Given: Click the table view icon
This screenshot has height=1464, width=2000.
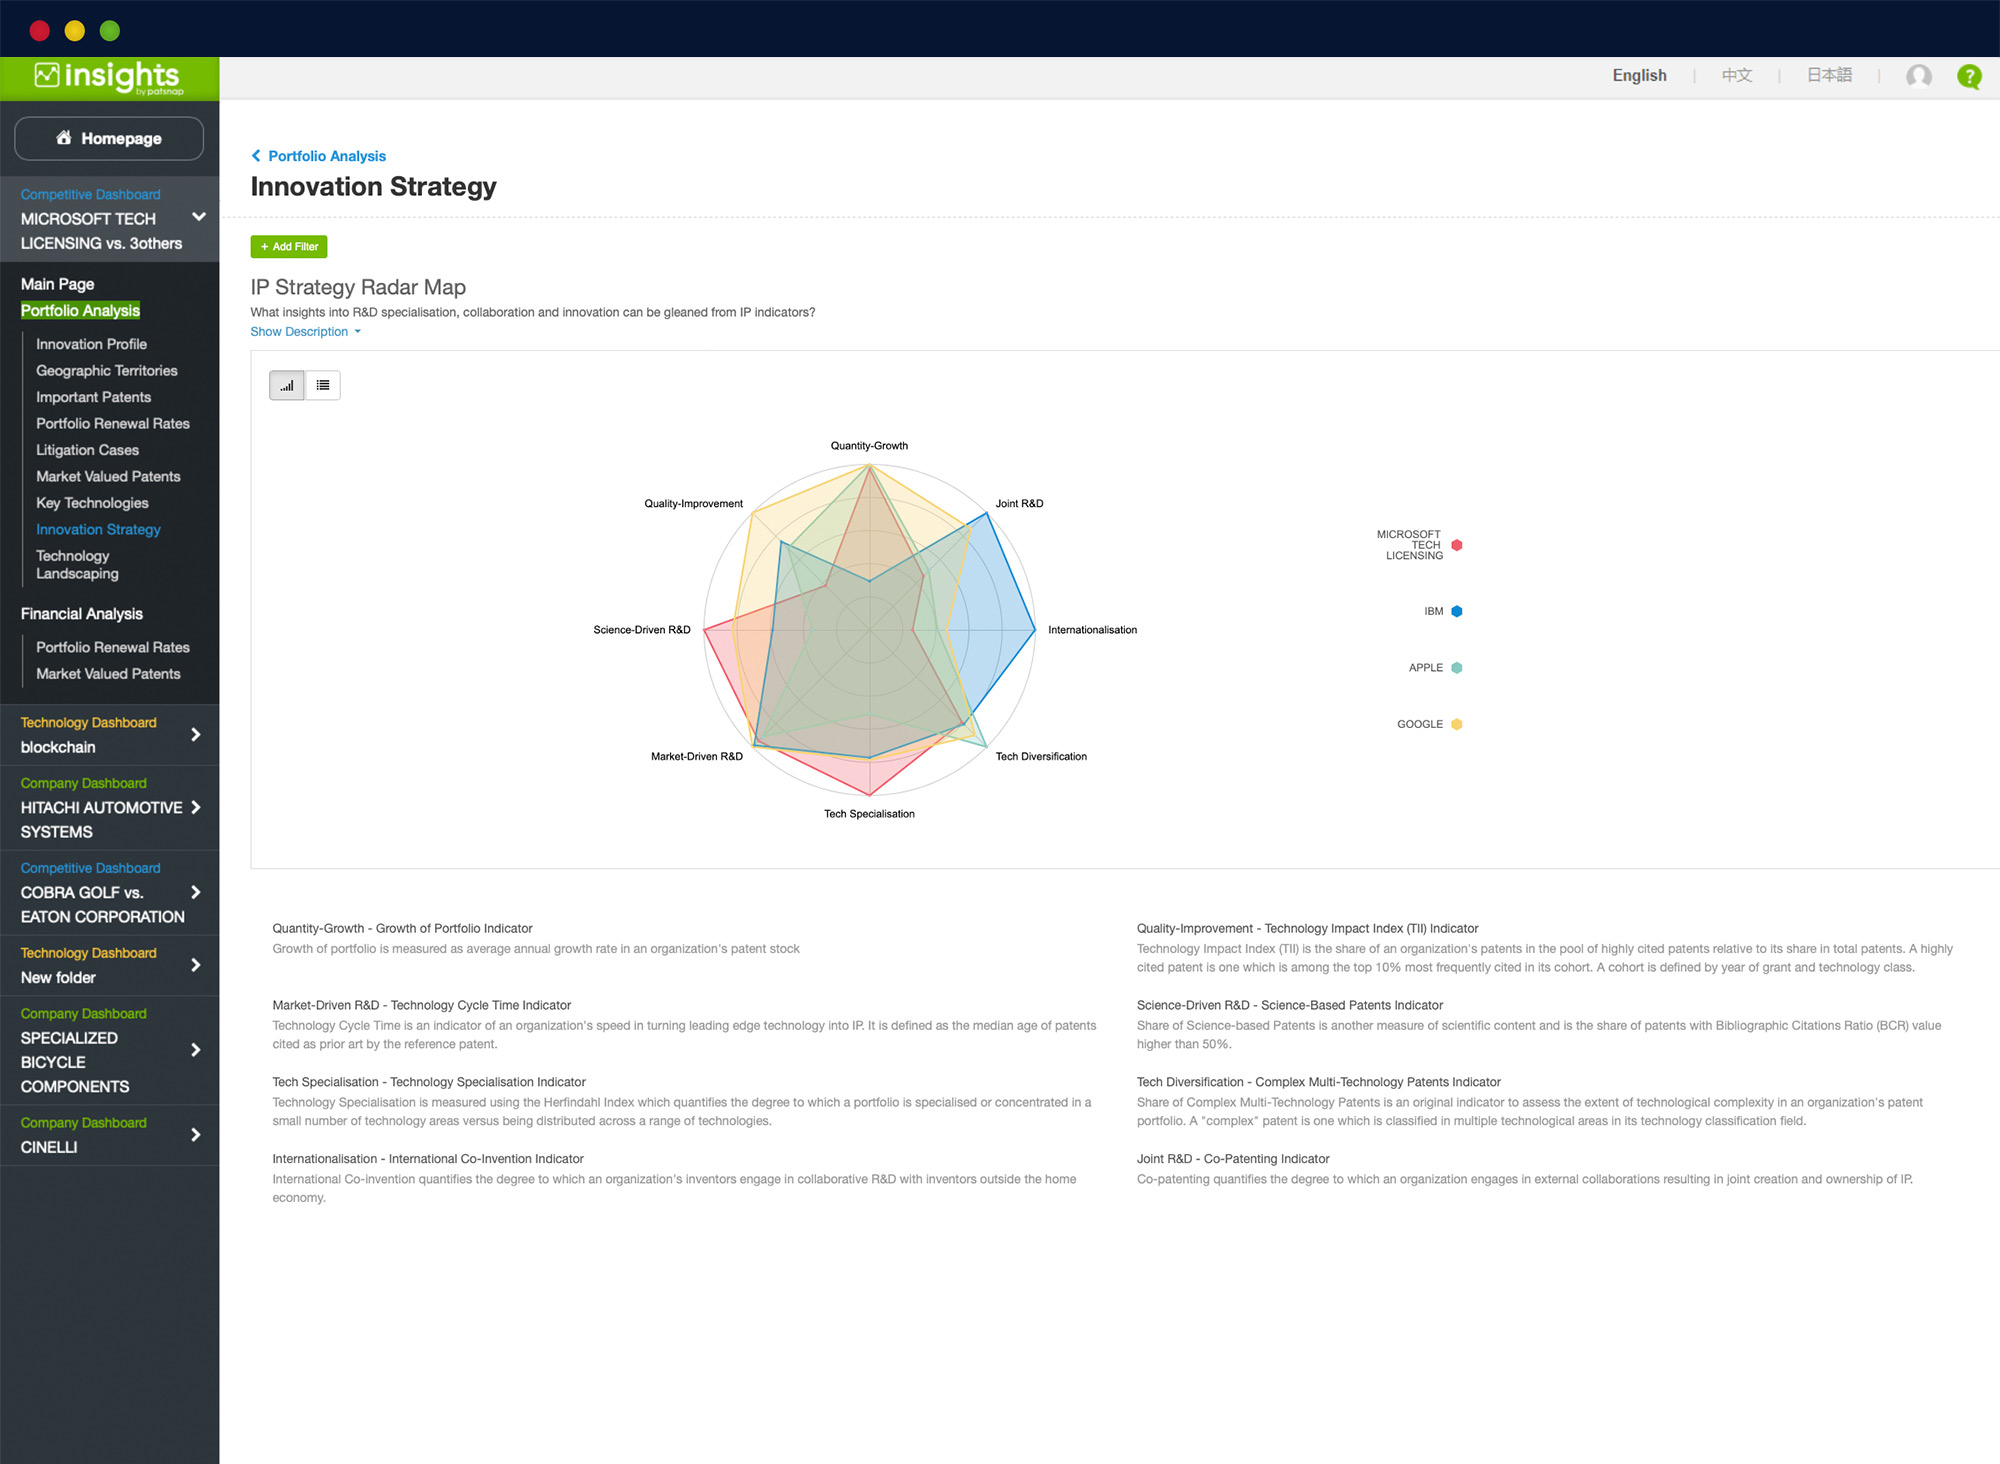Looking at the screenshot, I should click(321, 385).
